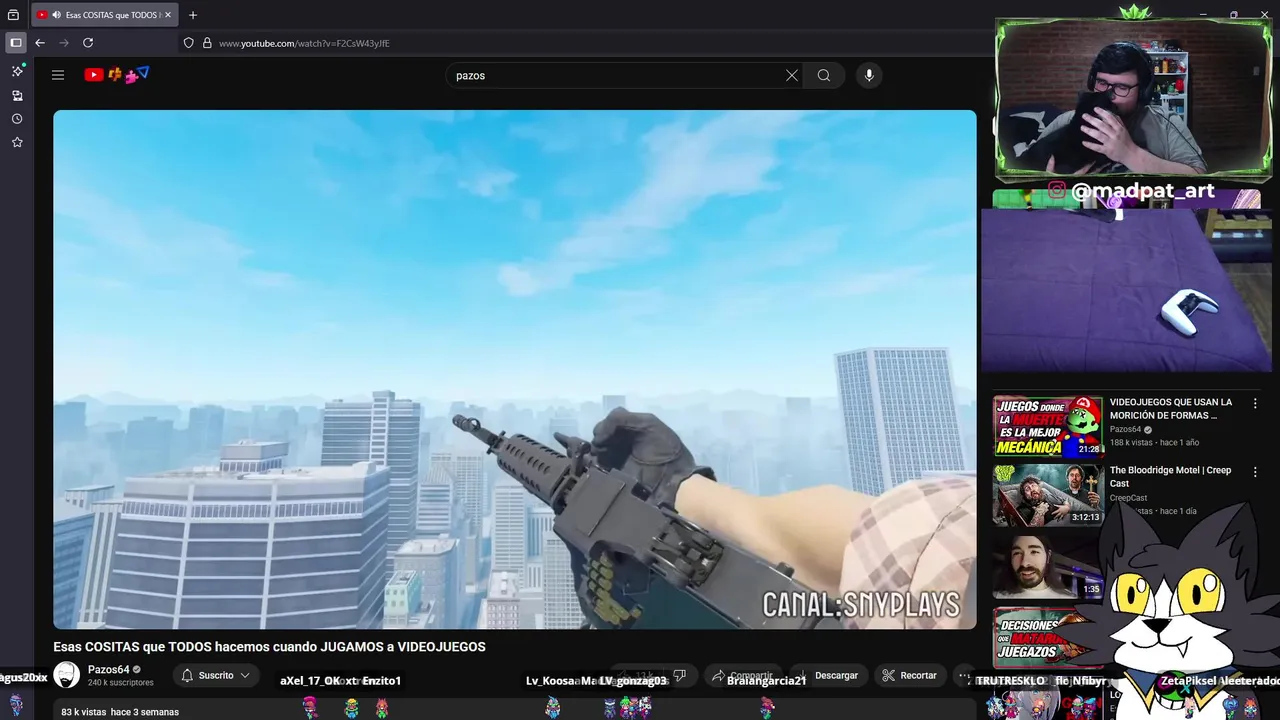Reload the page with refresh icon

88,43
